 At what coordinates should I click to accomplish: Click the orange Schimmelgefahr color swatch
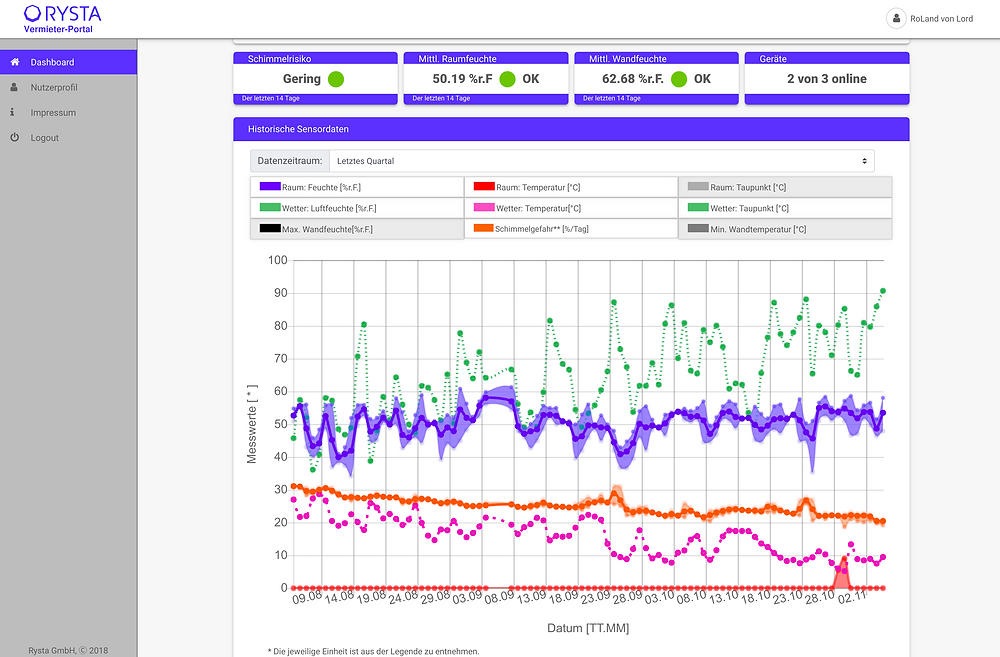pos(483,228)
